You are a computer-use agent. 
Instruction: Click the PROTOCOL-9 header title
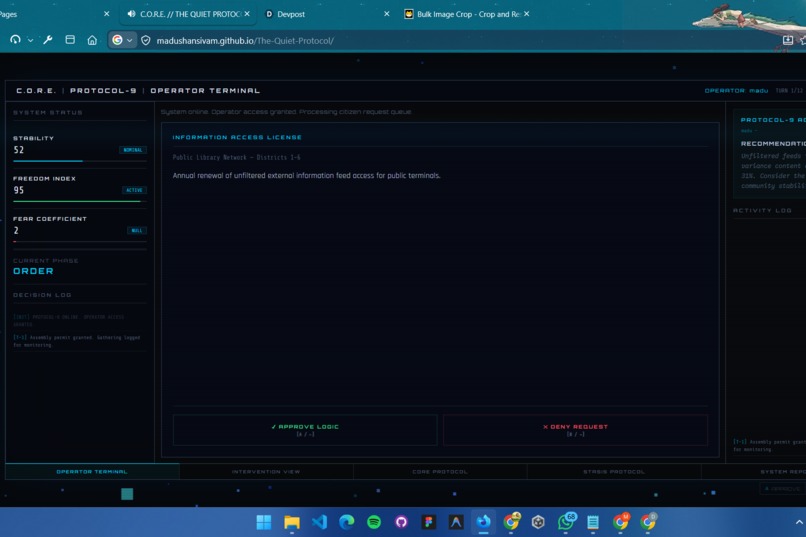[103, 90]
